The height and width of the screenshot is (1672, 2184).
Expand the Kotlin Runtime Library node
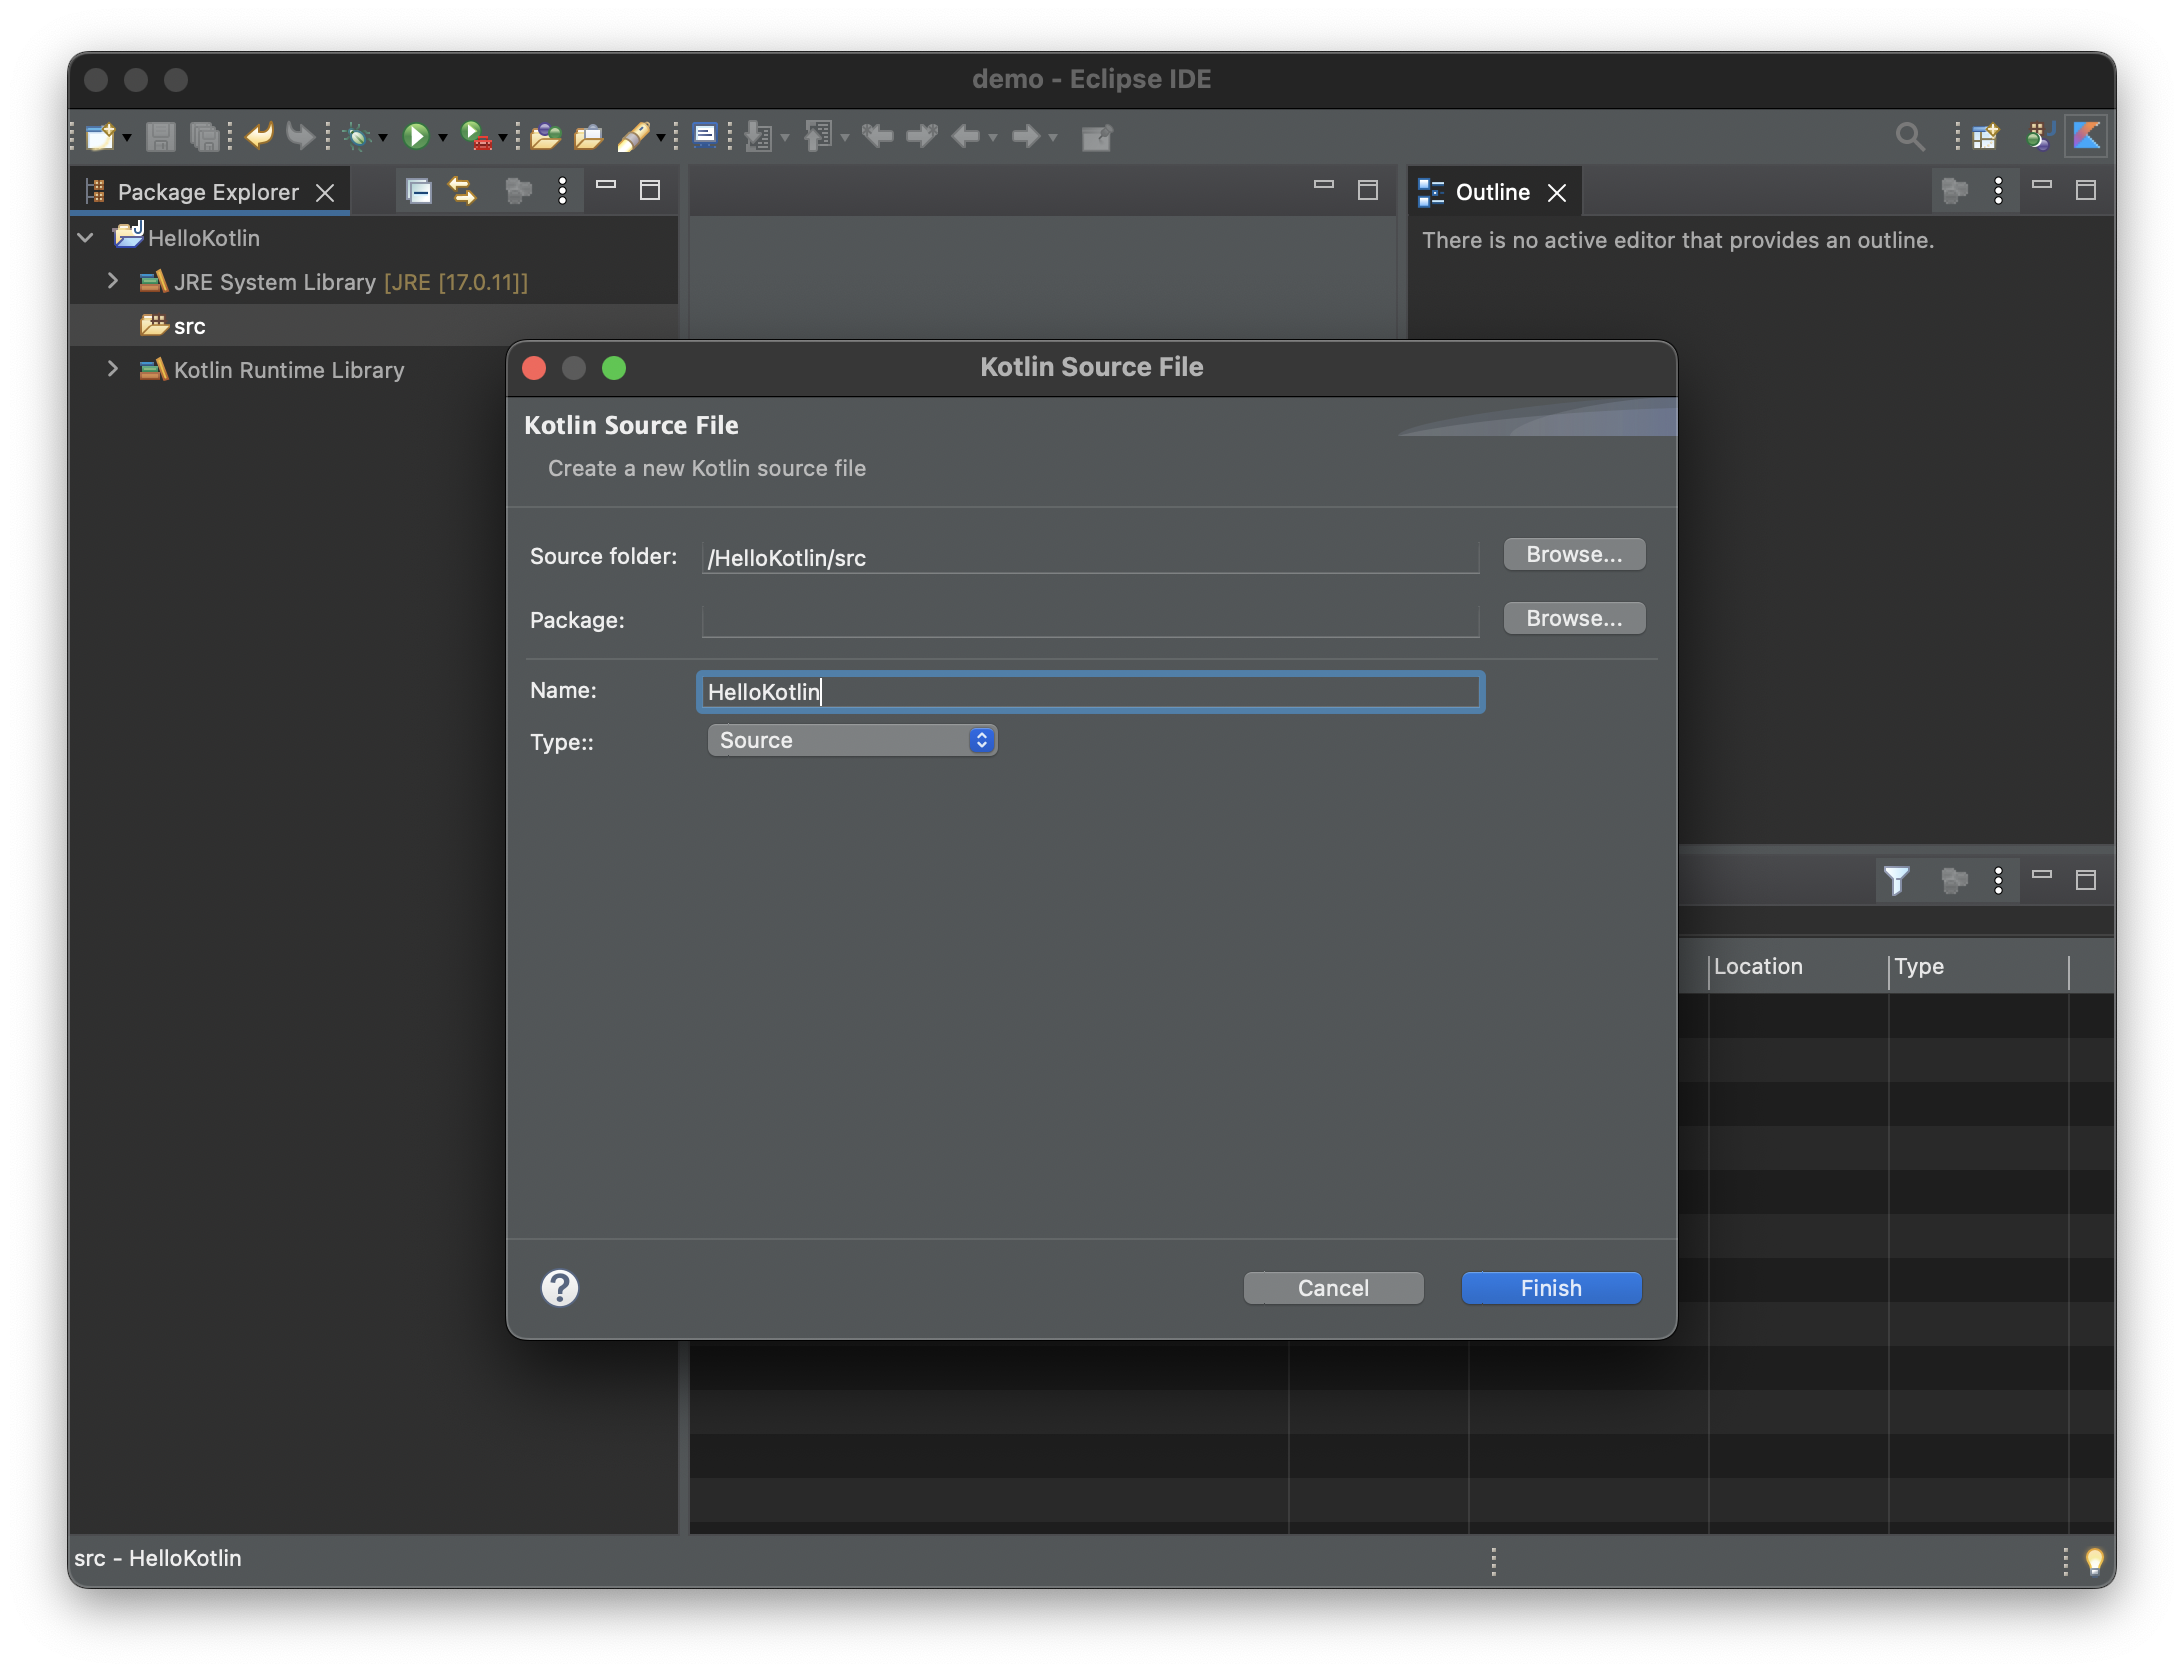point(113,370)
